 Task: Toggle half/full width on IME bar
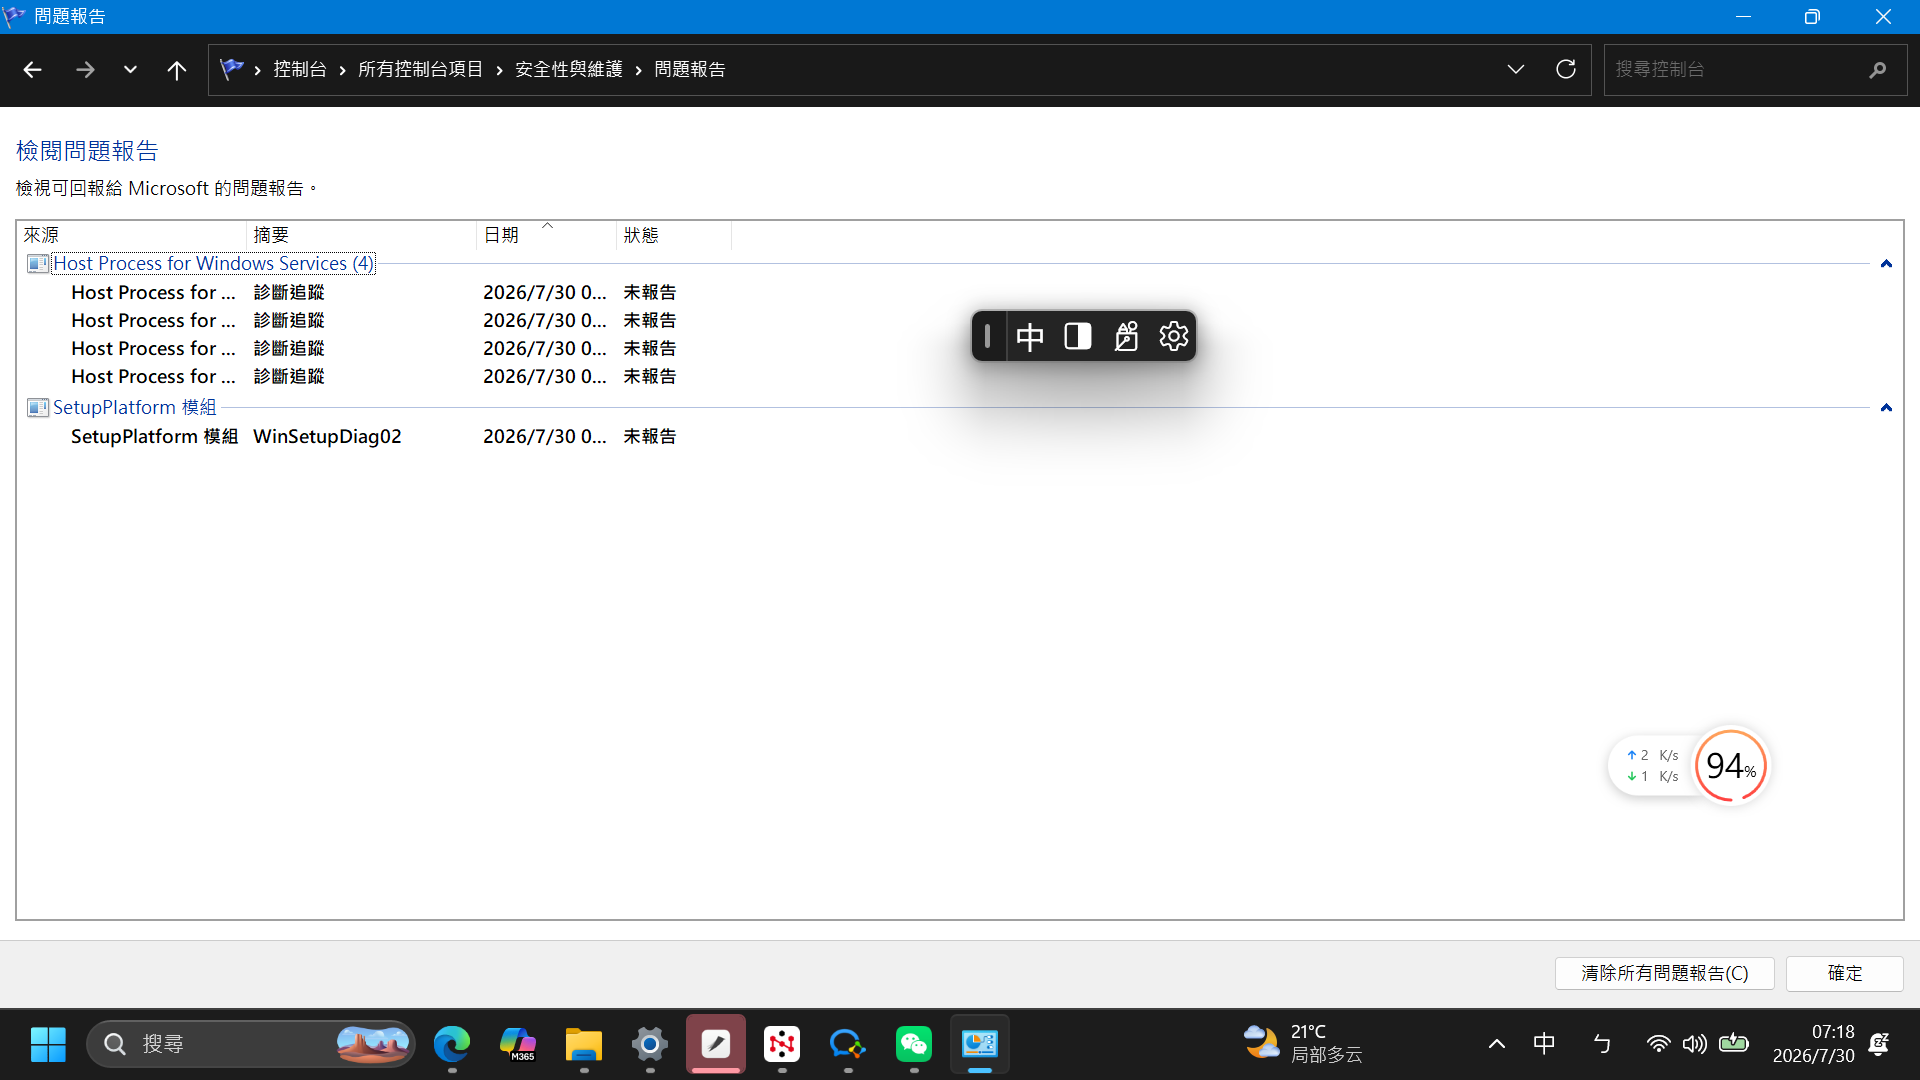(1078, 336)
